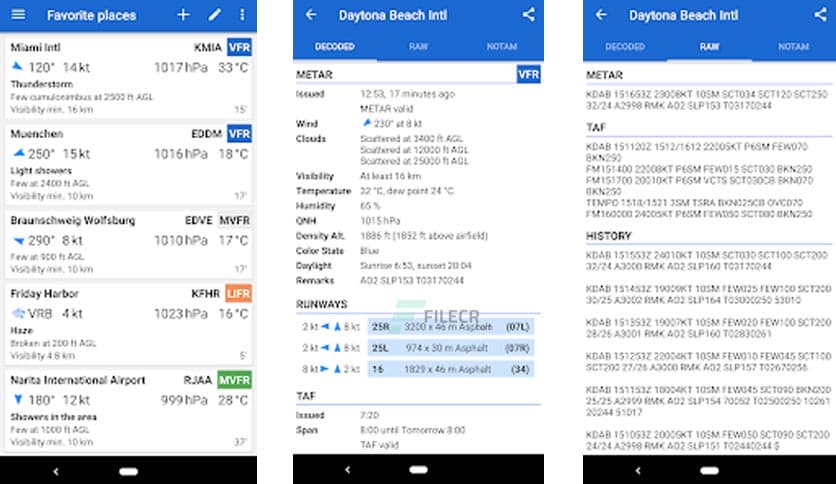
Task: Tap history entry KDAB 151153Z
Action: [709, 401]
